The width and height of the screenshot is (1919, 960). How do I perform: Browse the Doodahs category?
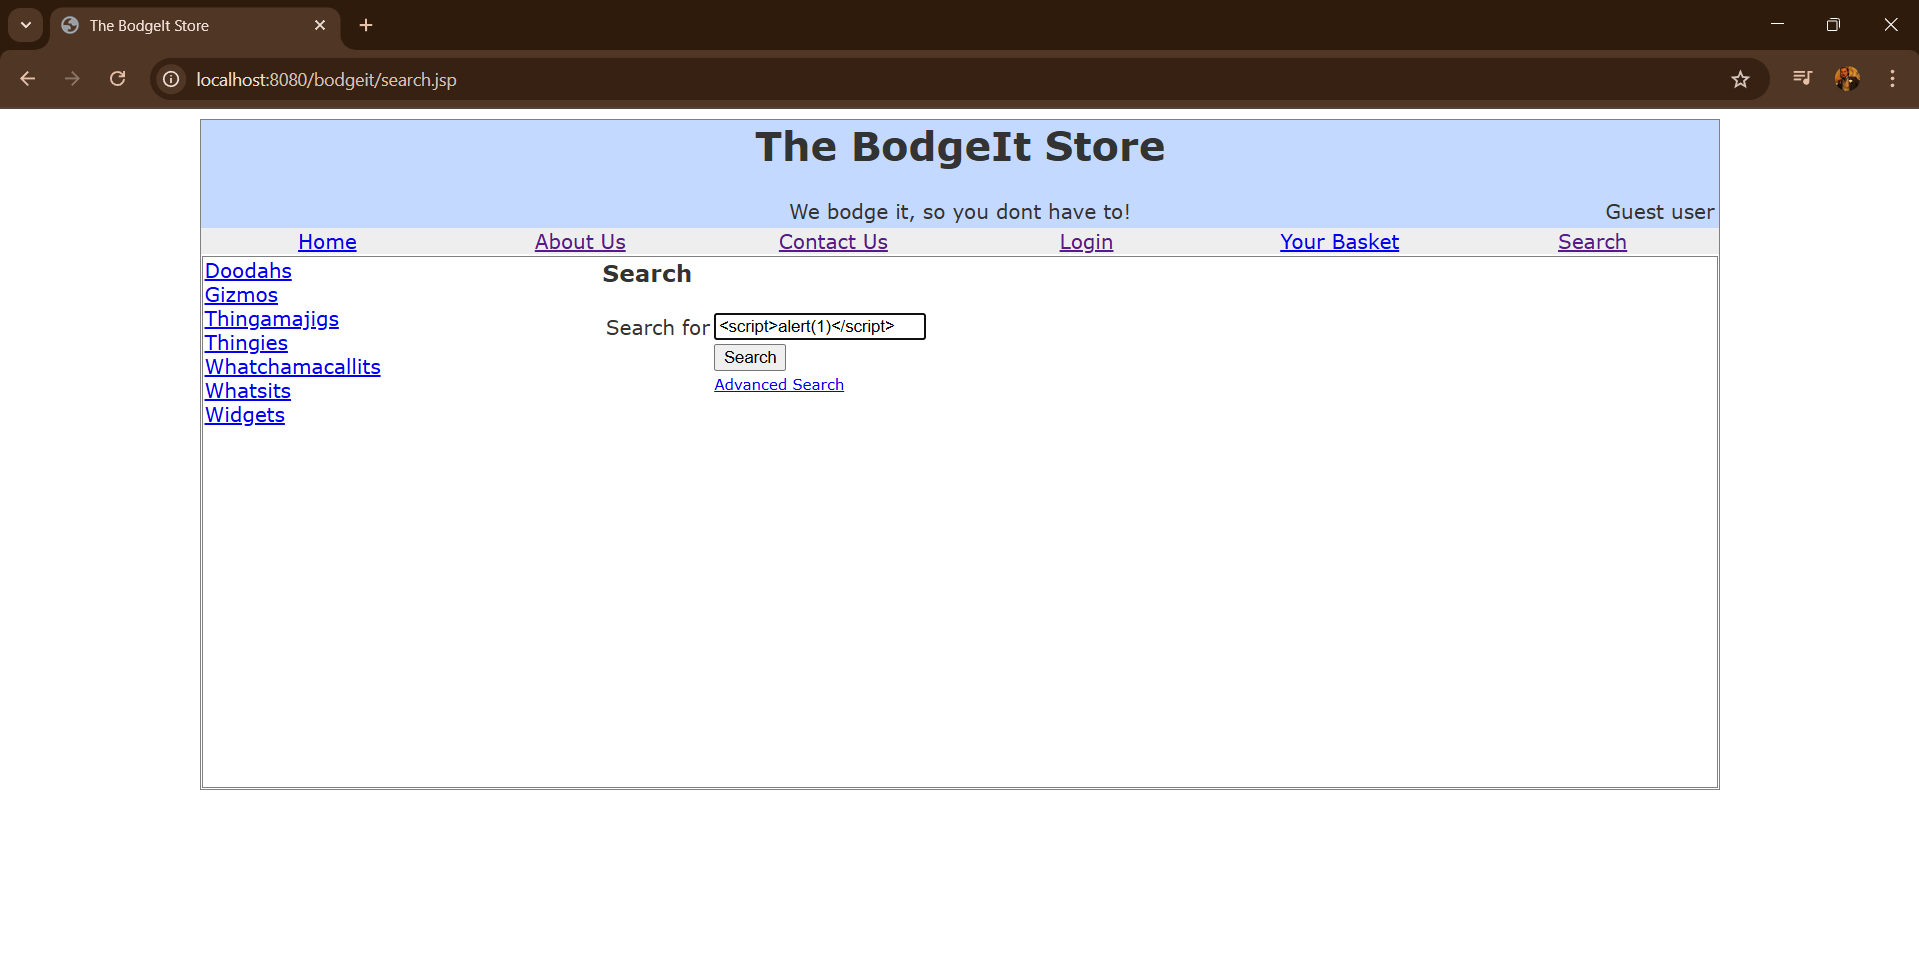[248, 271]
